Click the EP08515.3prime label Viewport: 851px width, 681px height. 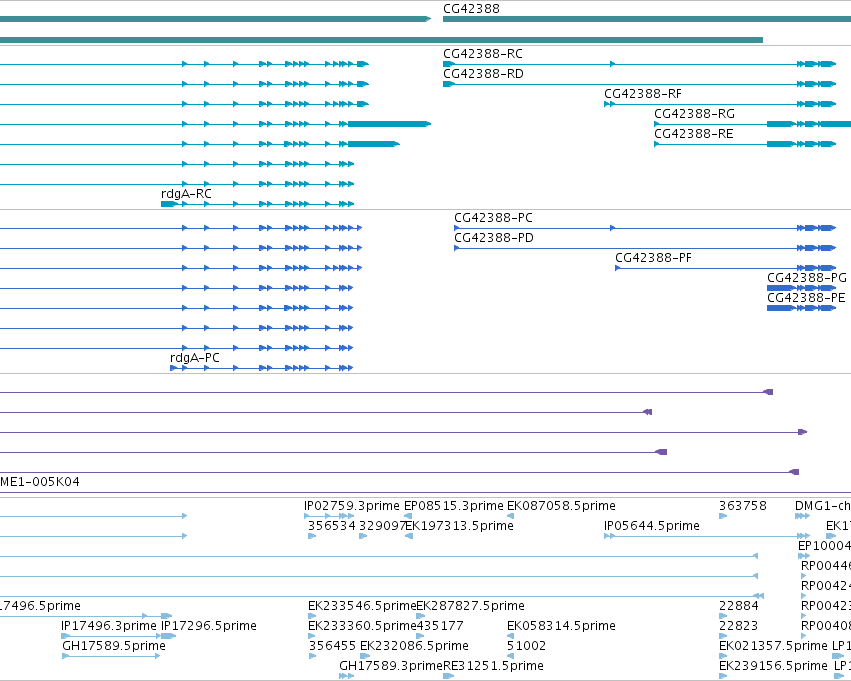click(x=454, y=506)
